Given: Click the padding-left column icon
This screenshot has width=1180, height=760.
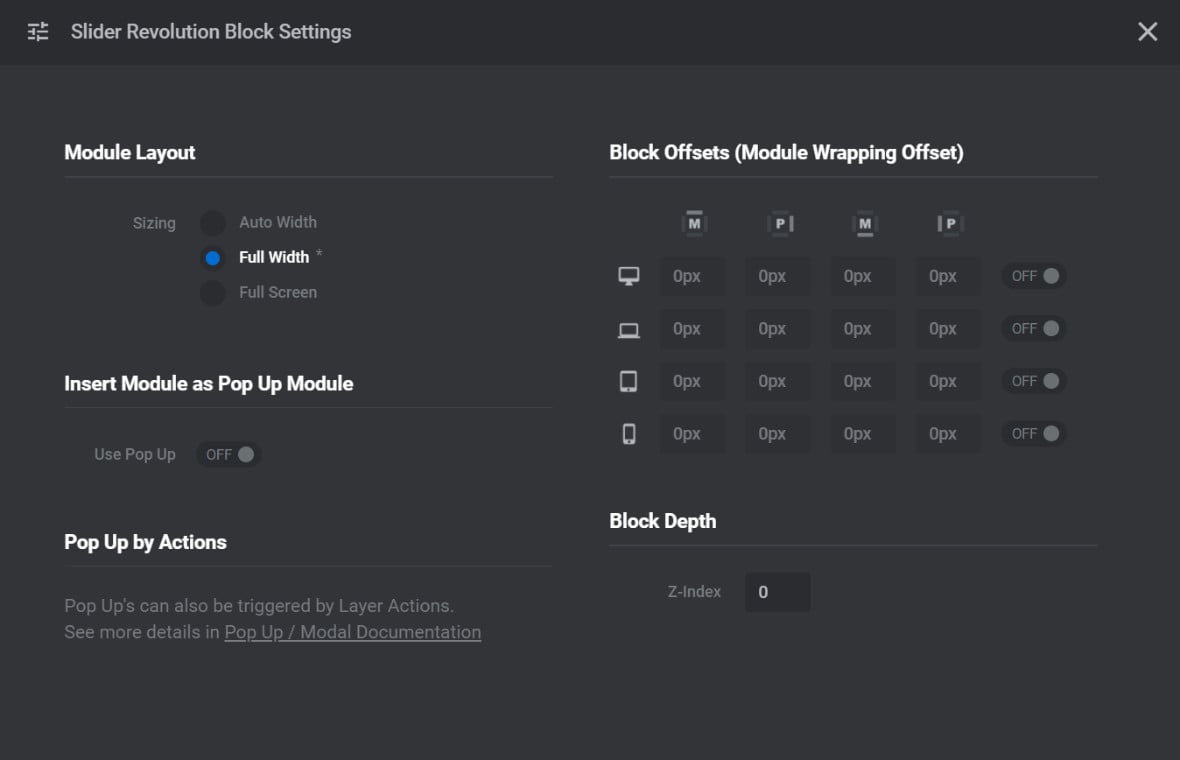Looking at the screenshot, I should [950, 223].
